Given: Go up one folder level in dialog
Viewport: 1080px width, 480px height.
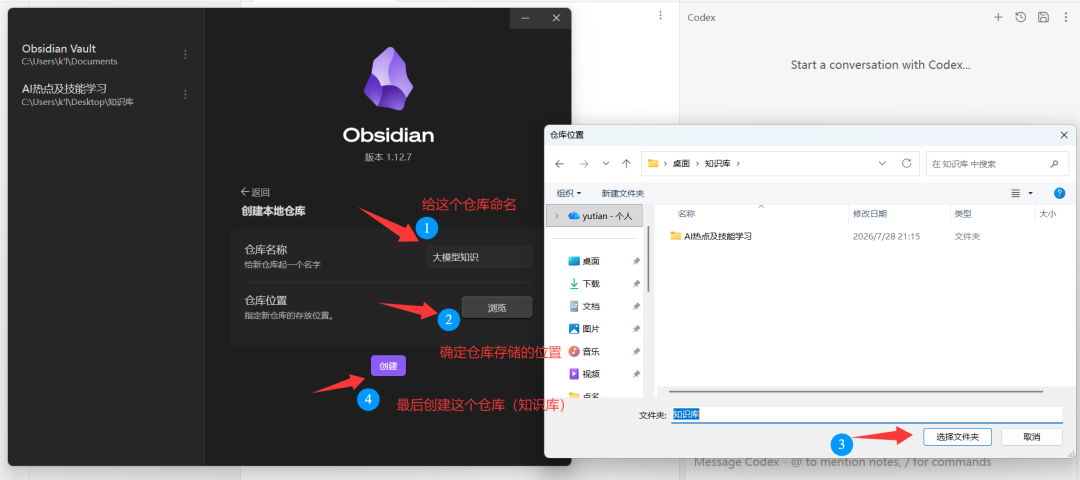Looking at the screenshot, I should pyautogui.click(x=626, y=164).
